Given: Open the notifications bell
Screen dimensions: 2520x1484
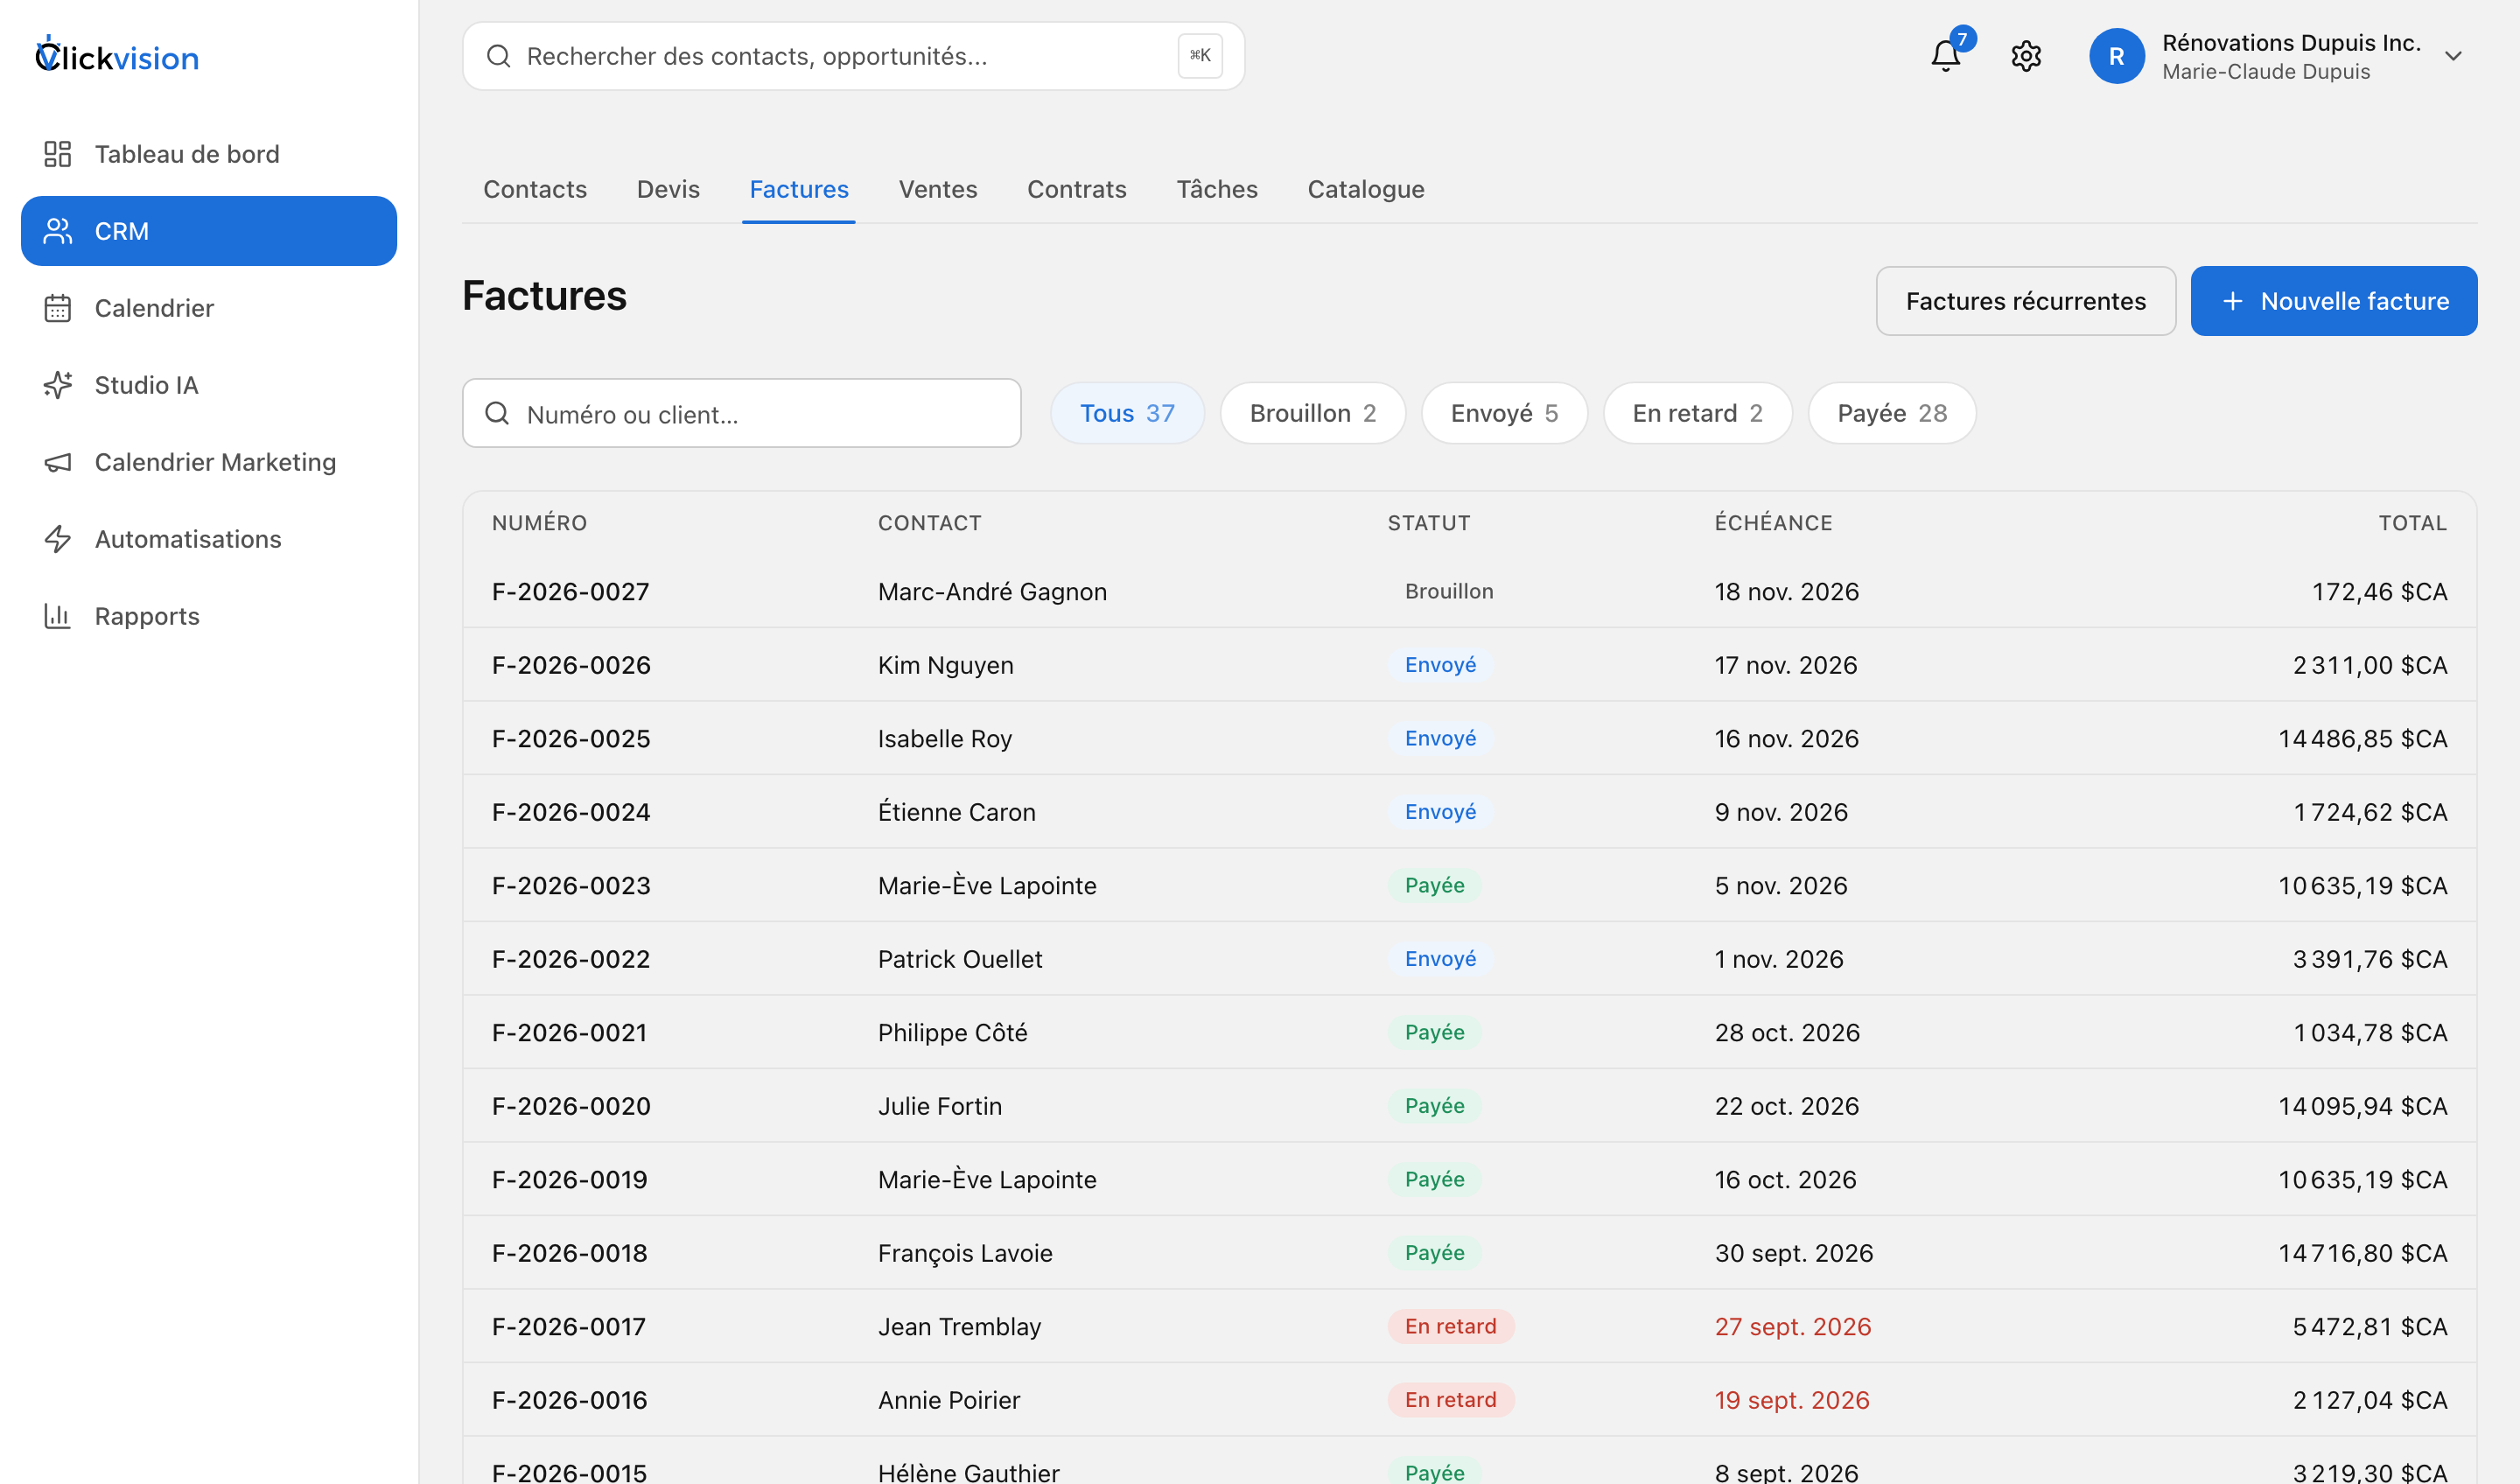Looking at the screenshot, I should (1945, 56).
